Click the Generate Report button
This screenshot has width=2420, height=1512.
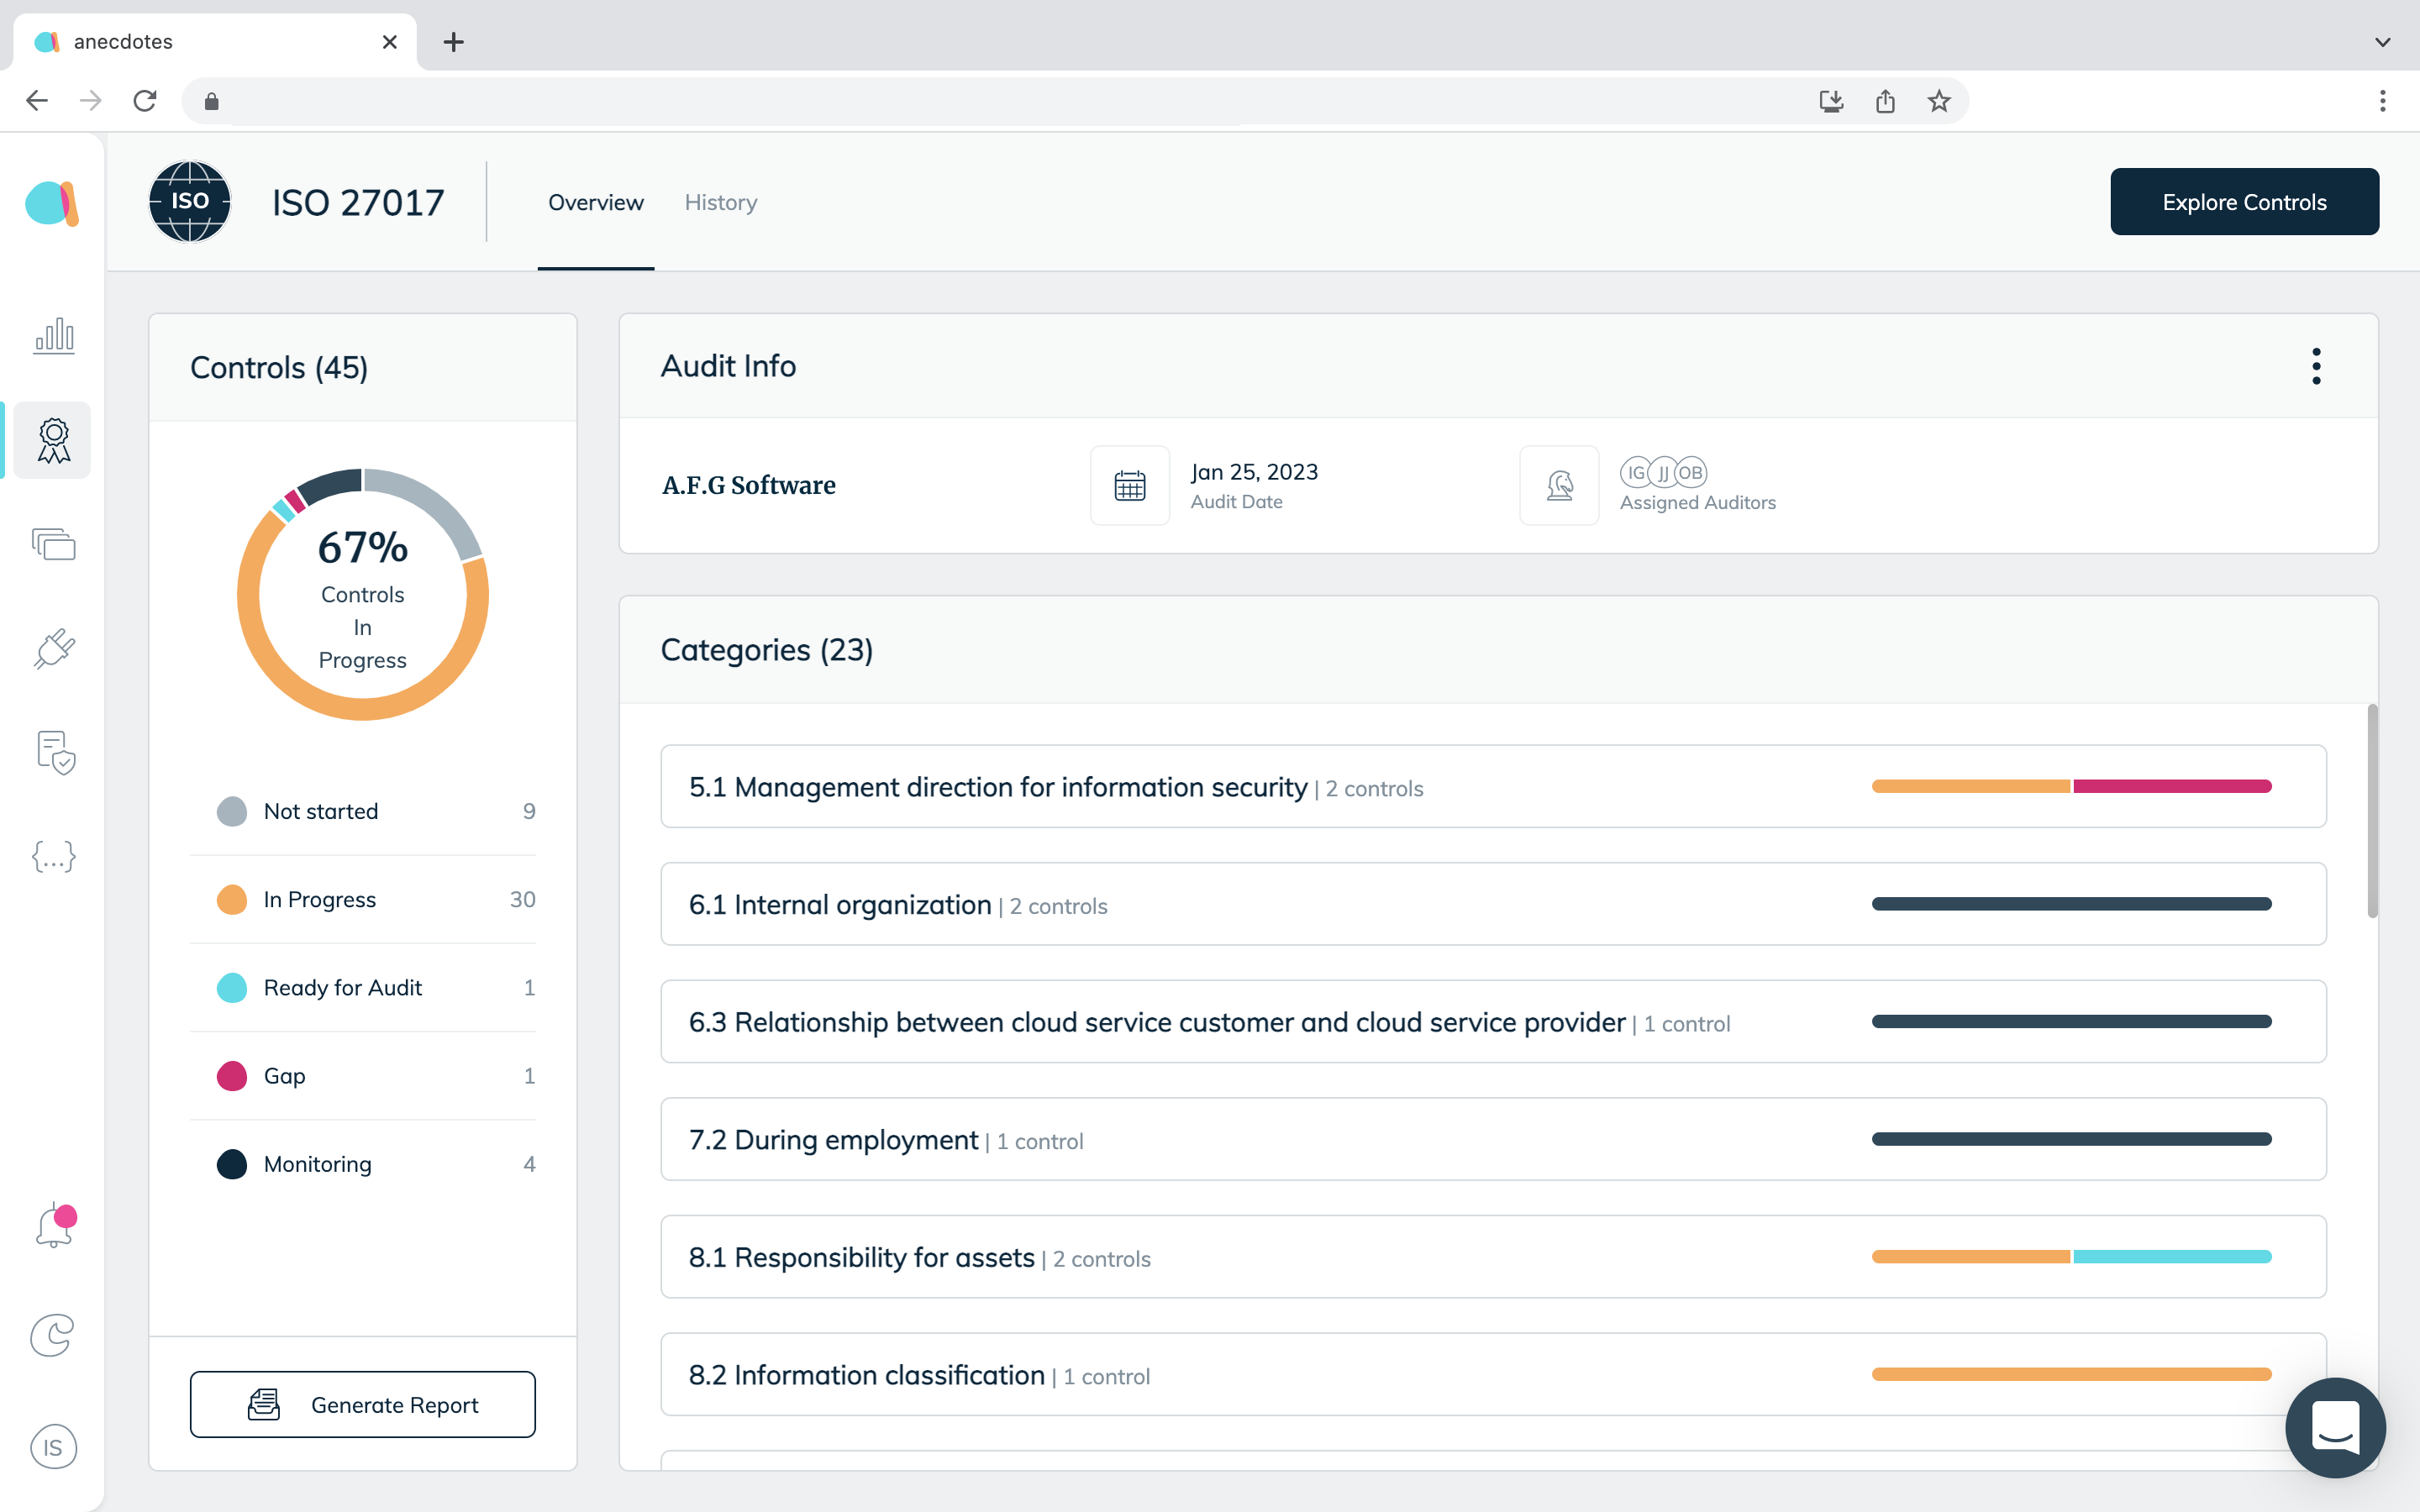[x=362, y=1404]
